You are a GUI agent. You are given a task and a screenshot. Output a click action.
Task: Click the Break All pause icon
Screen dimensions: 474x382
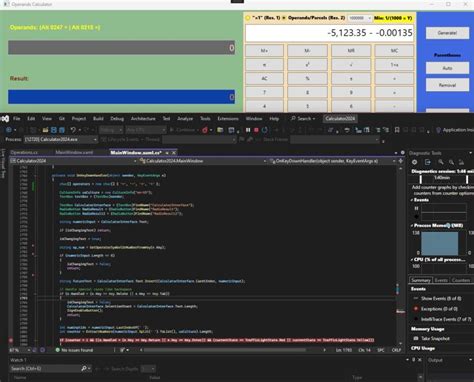point(248,130)
